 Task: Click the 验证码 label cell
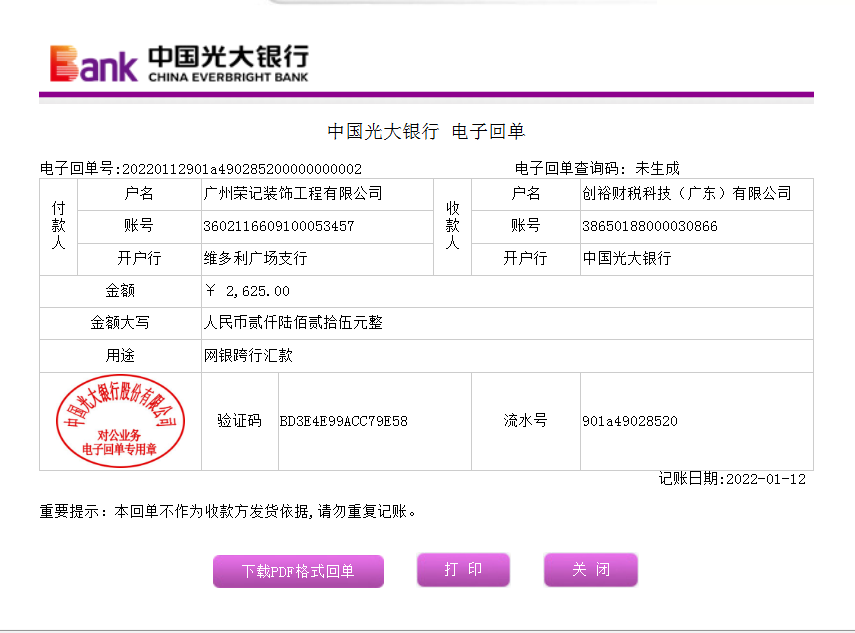(x=240, y=421)
